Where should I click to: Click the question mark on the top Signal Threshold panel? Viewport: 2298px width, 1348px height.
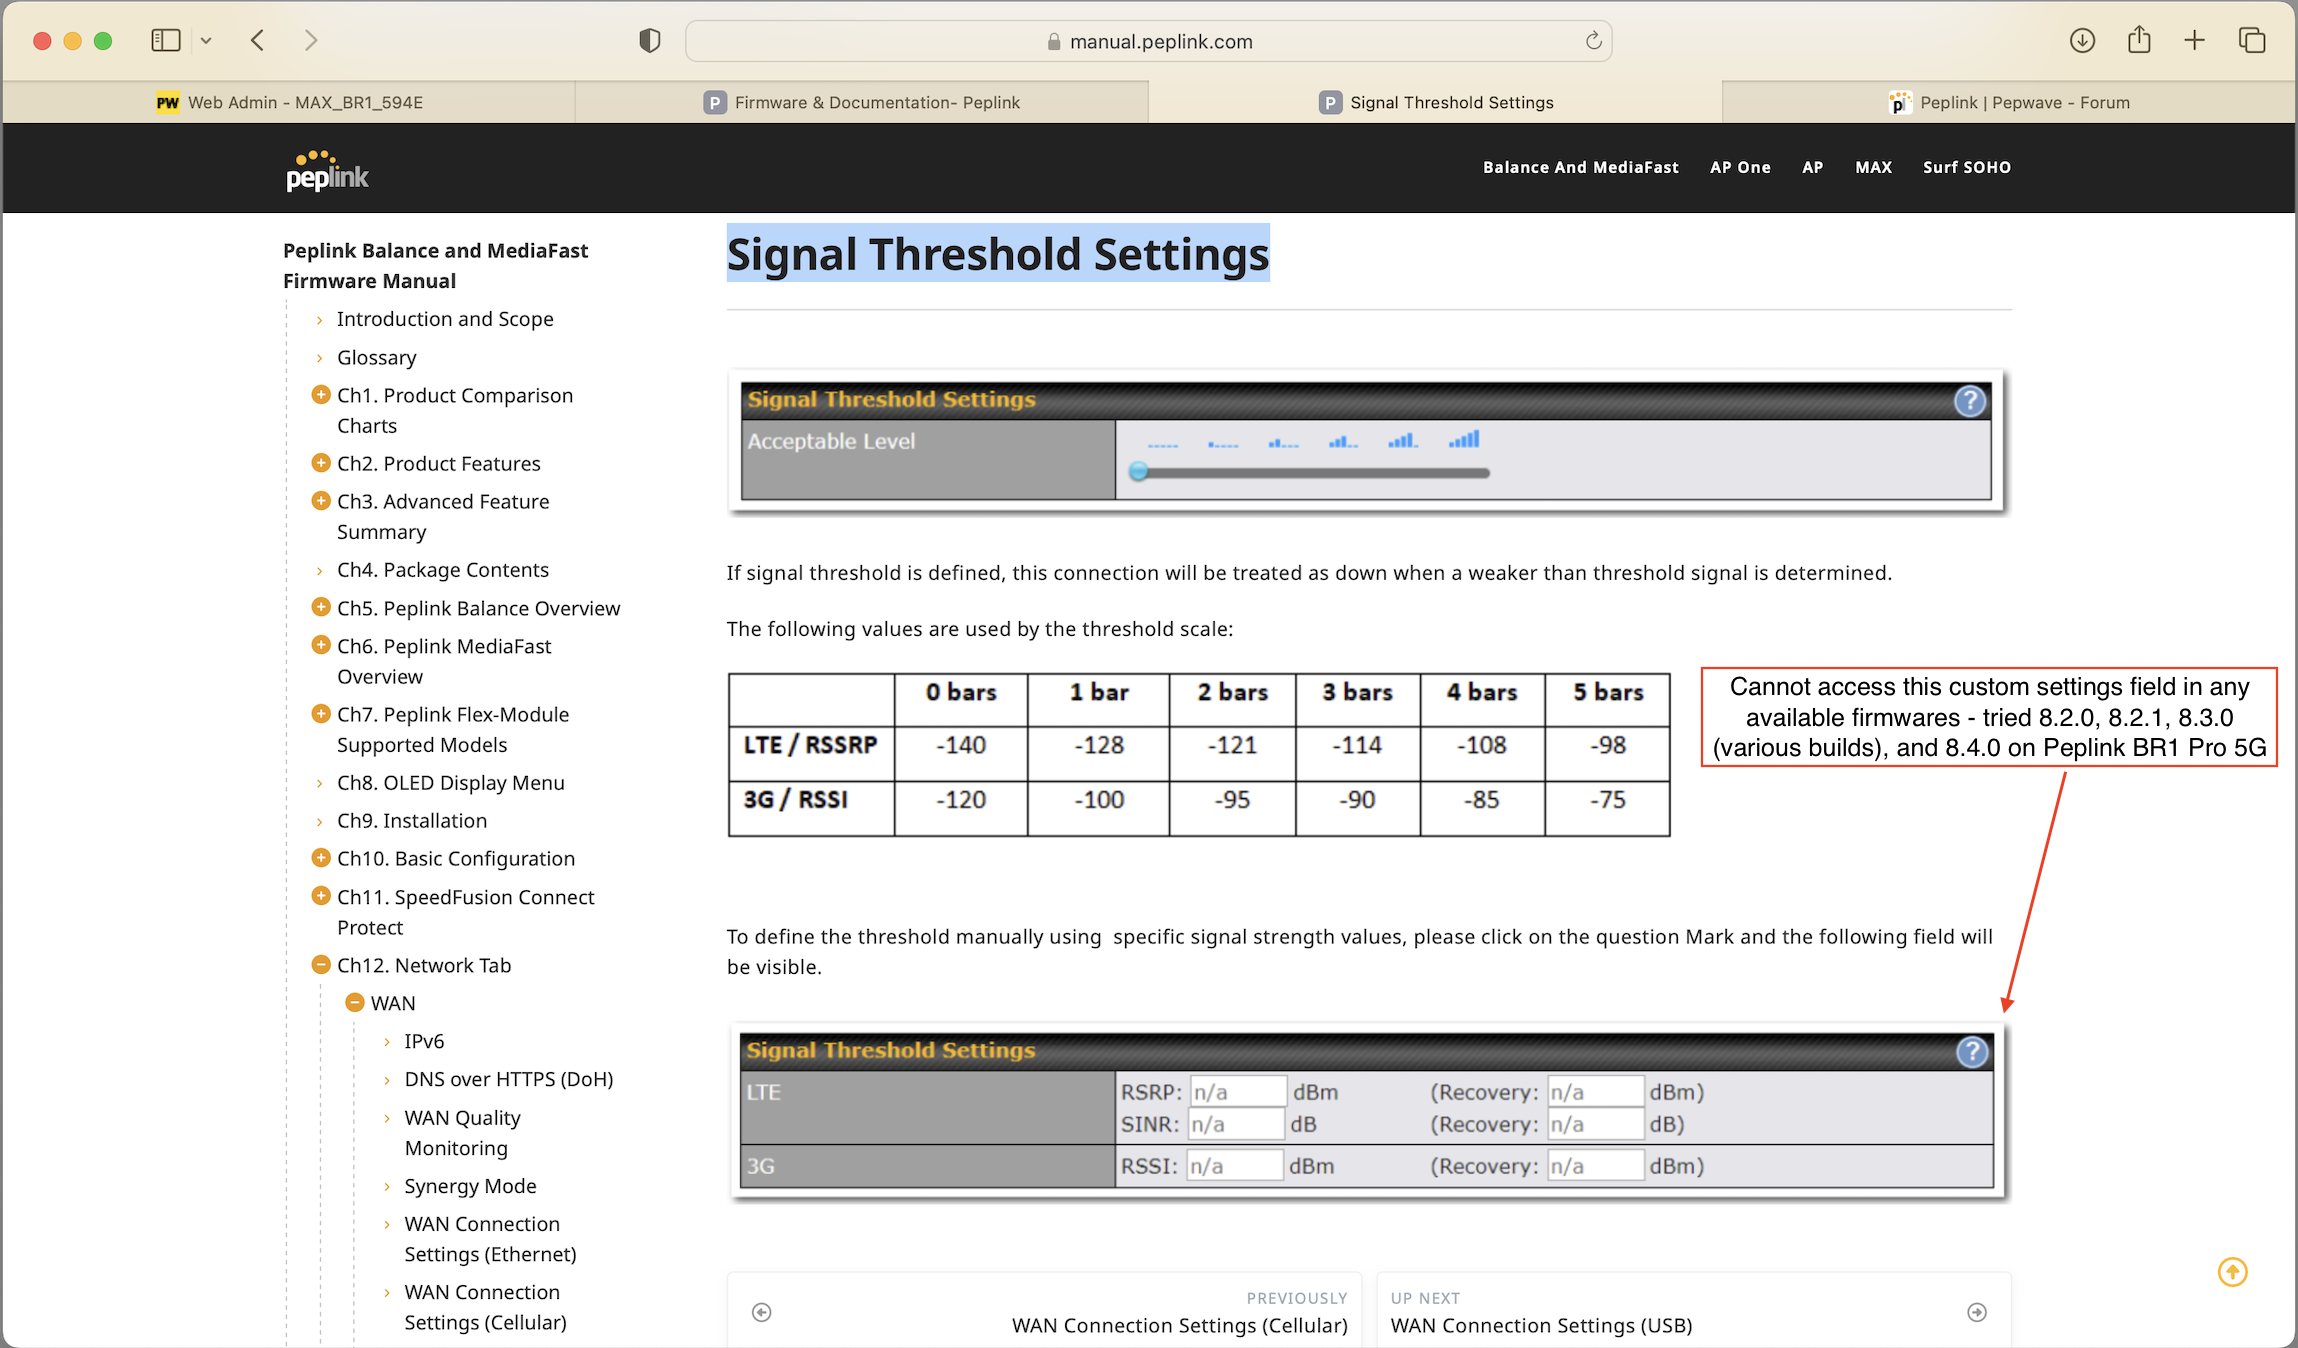(x=1970, y=401)
